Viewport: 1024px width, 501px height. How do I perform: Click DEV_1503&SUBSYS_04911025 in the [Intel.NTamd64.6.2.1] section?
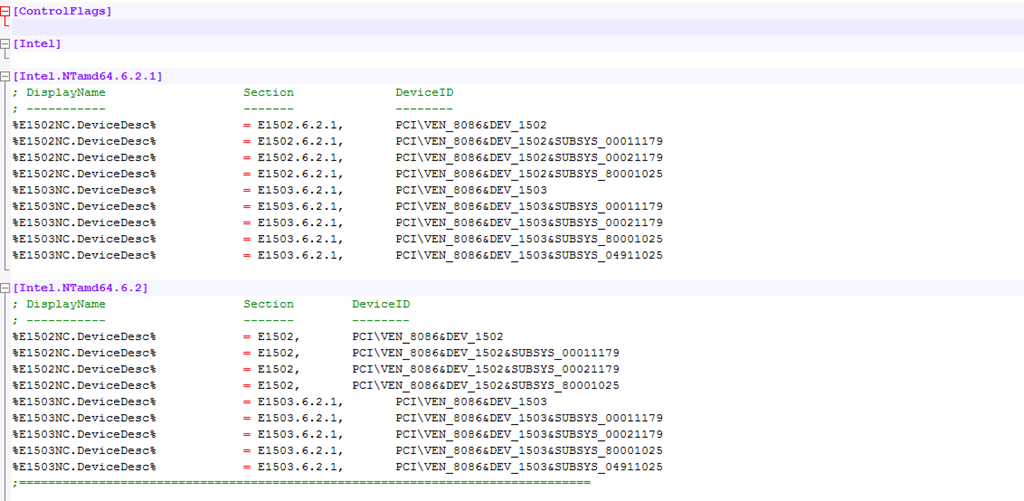[529, 256]
